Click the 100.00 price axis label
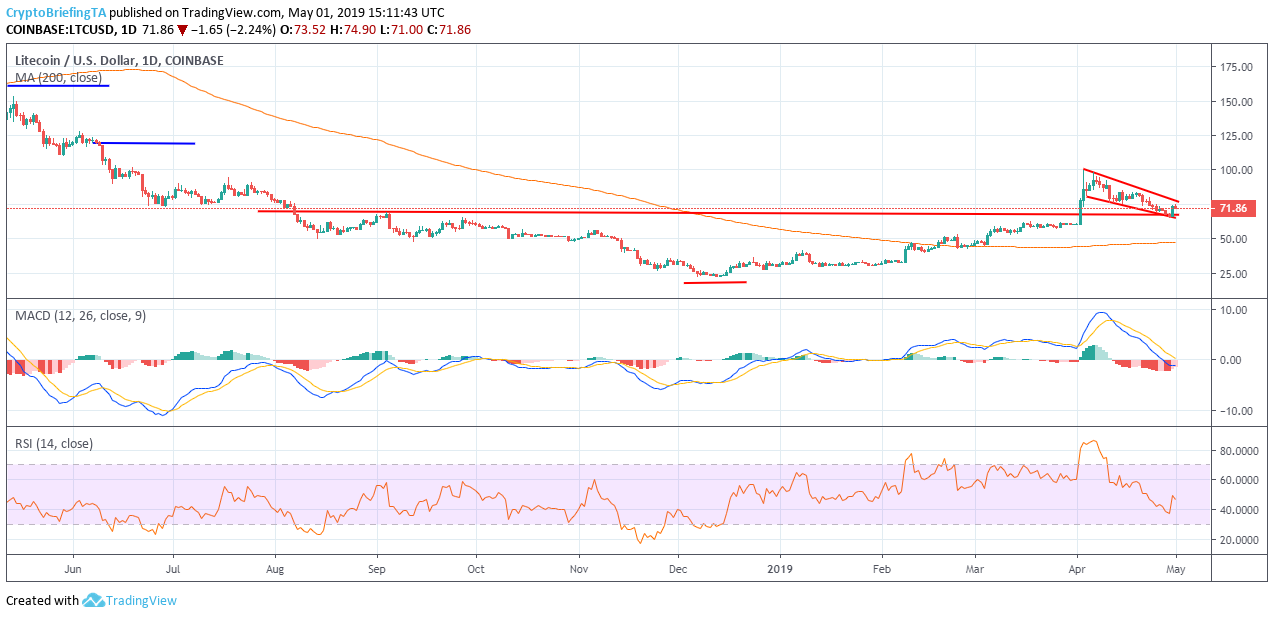Image resolution: width=1274 pixels, height=618 pixels. 1236,170
